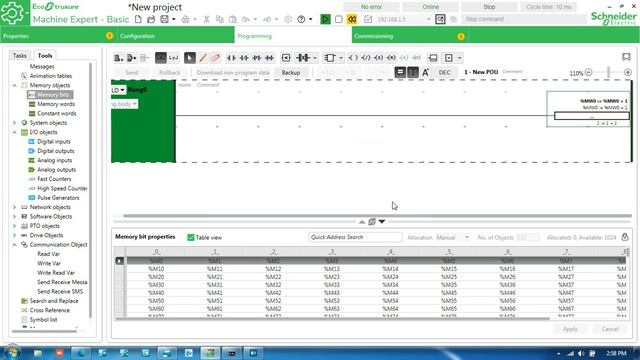Click the Quick Address Search field
The image size is (640, 360).
355,237
